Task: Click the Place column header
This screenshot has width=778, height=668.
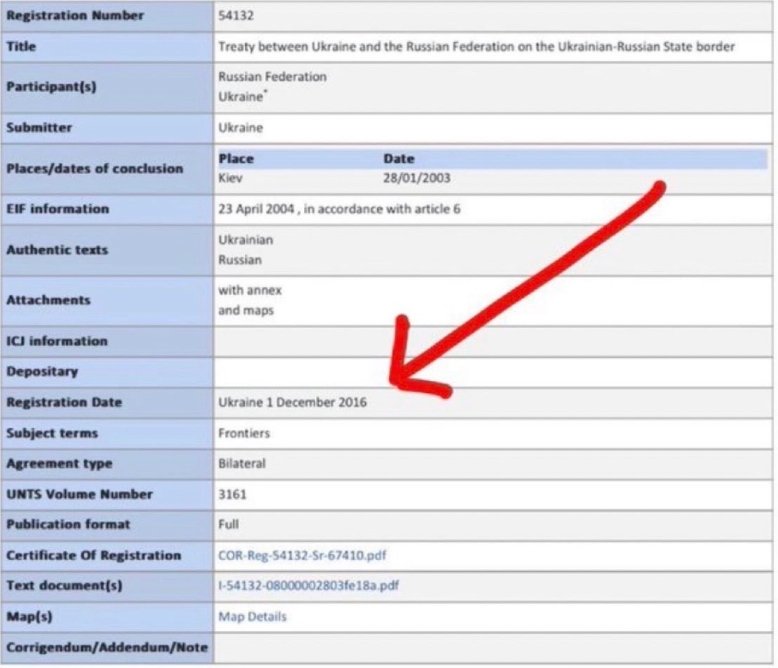Action: pos(236,159)
